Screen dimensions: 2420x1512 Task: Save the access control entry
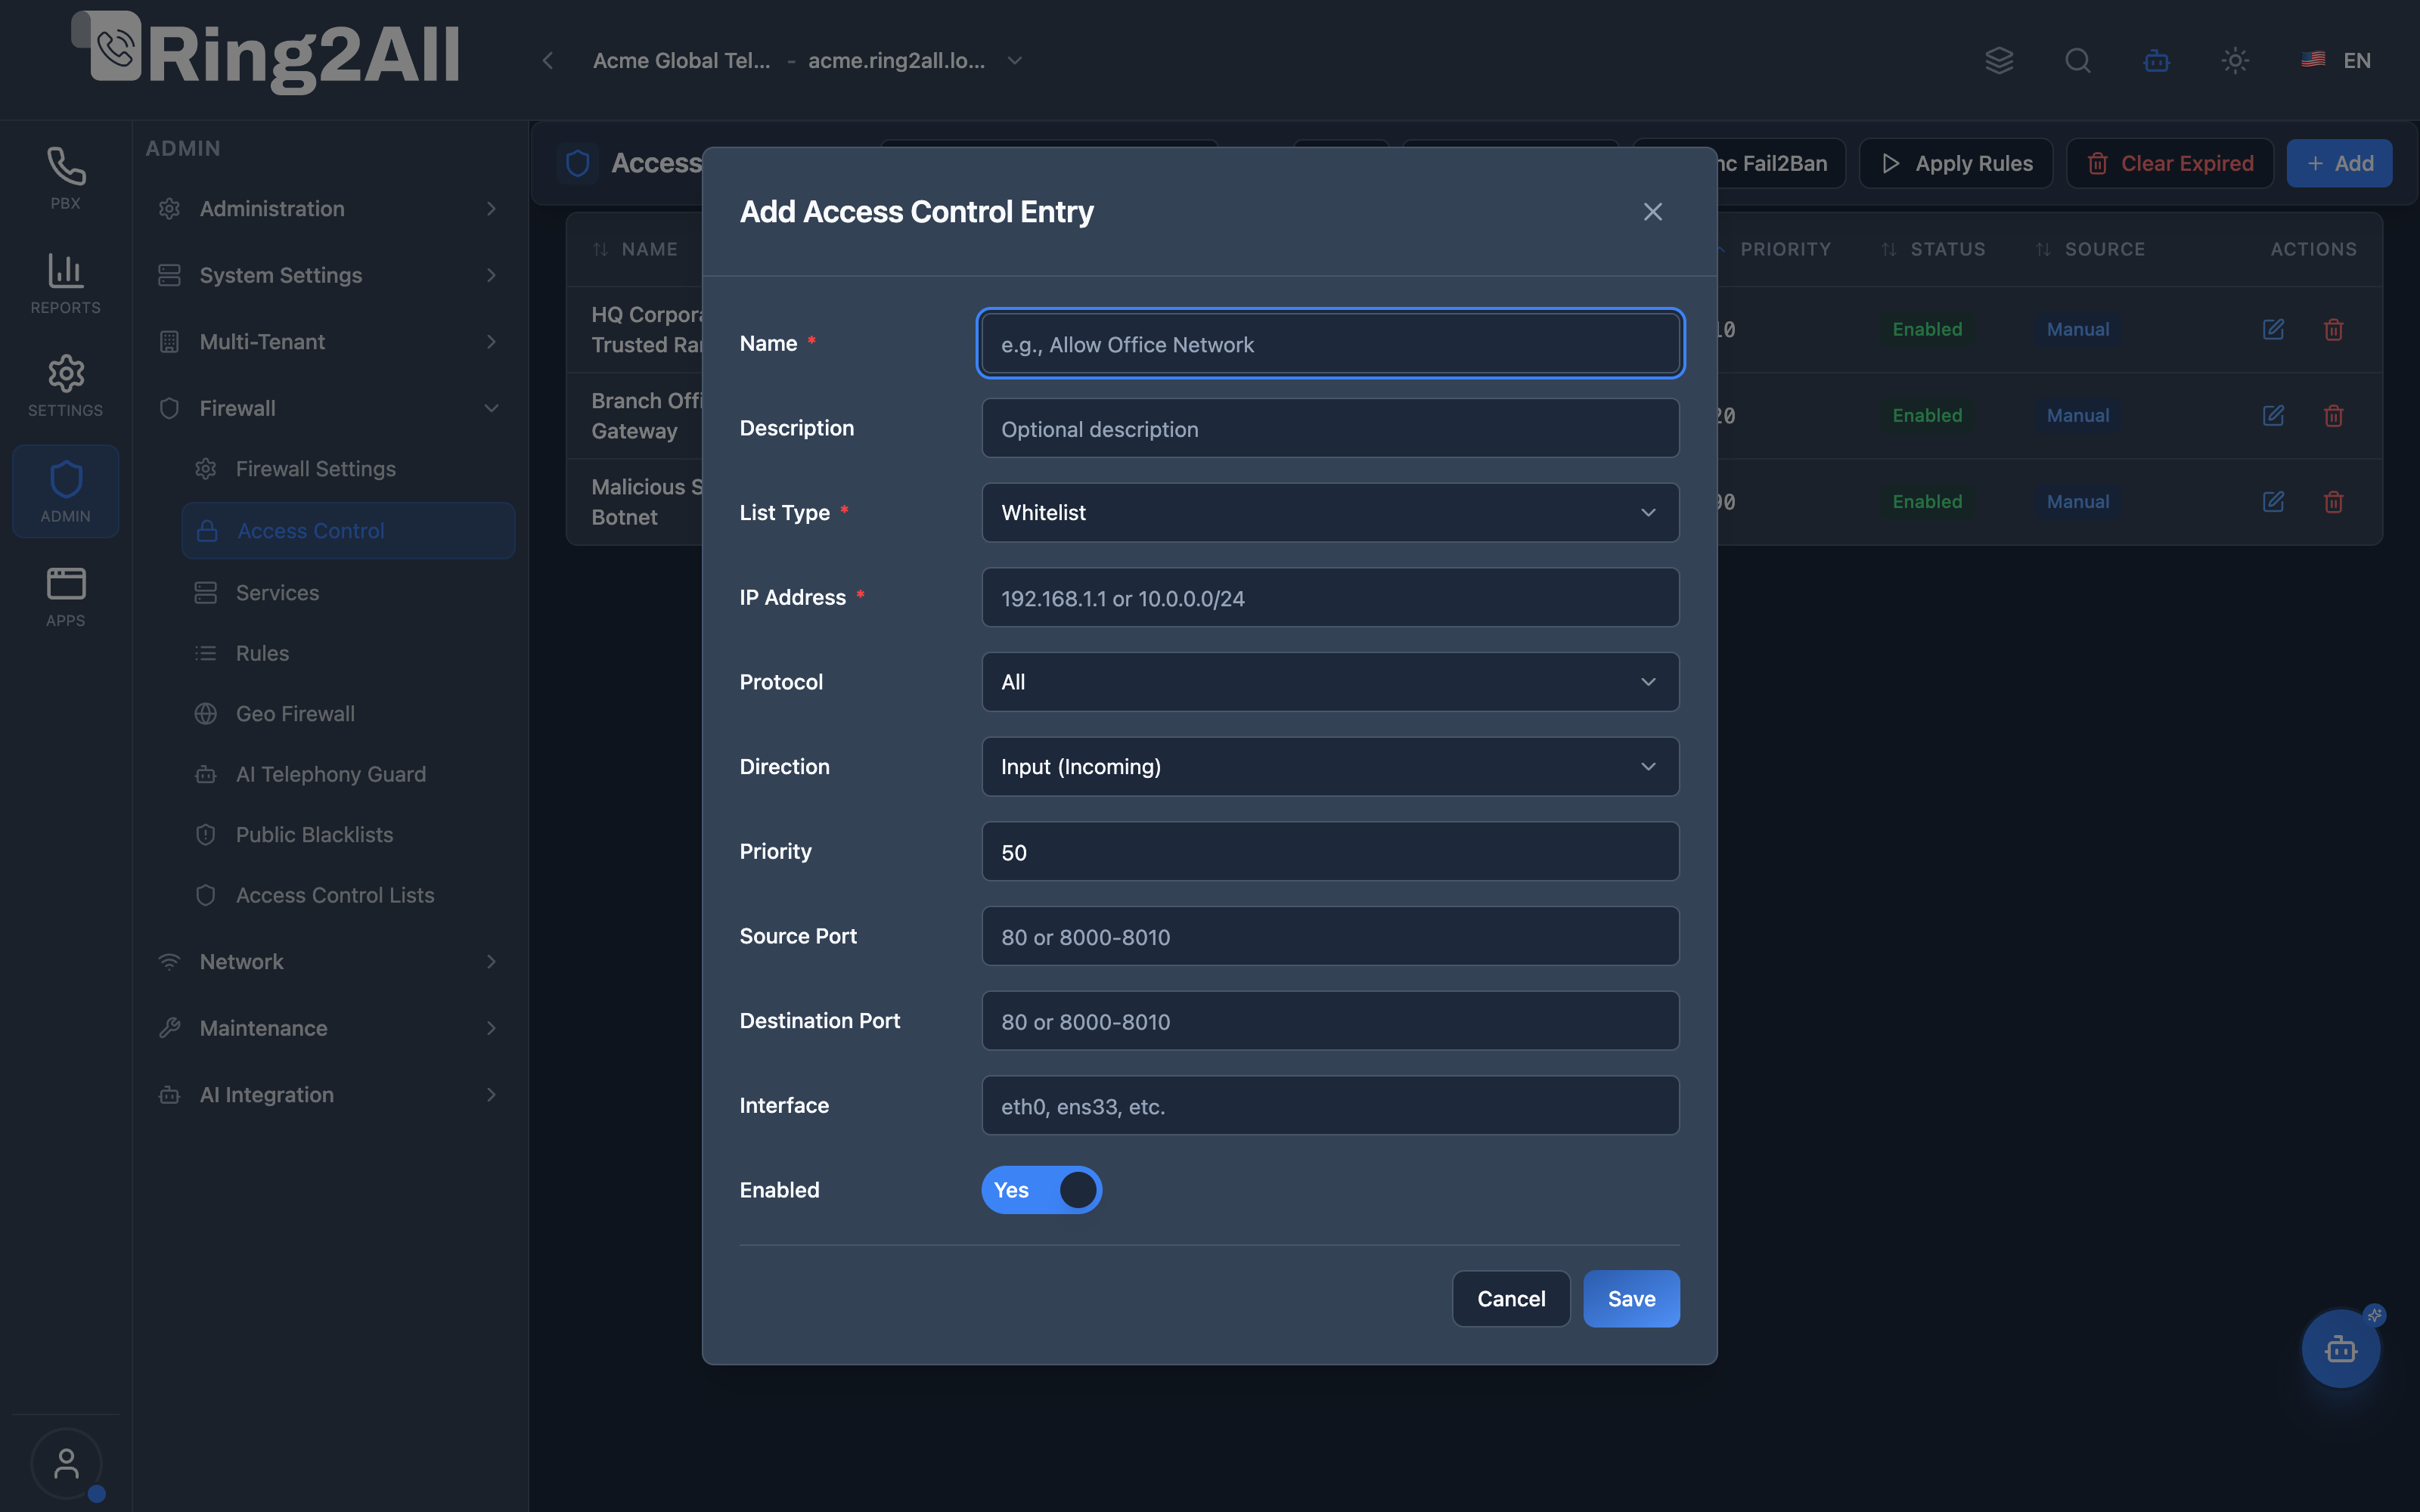(1631, 1299)
